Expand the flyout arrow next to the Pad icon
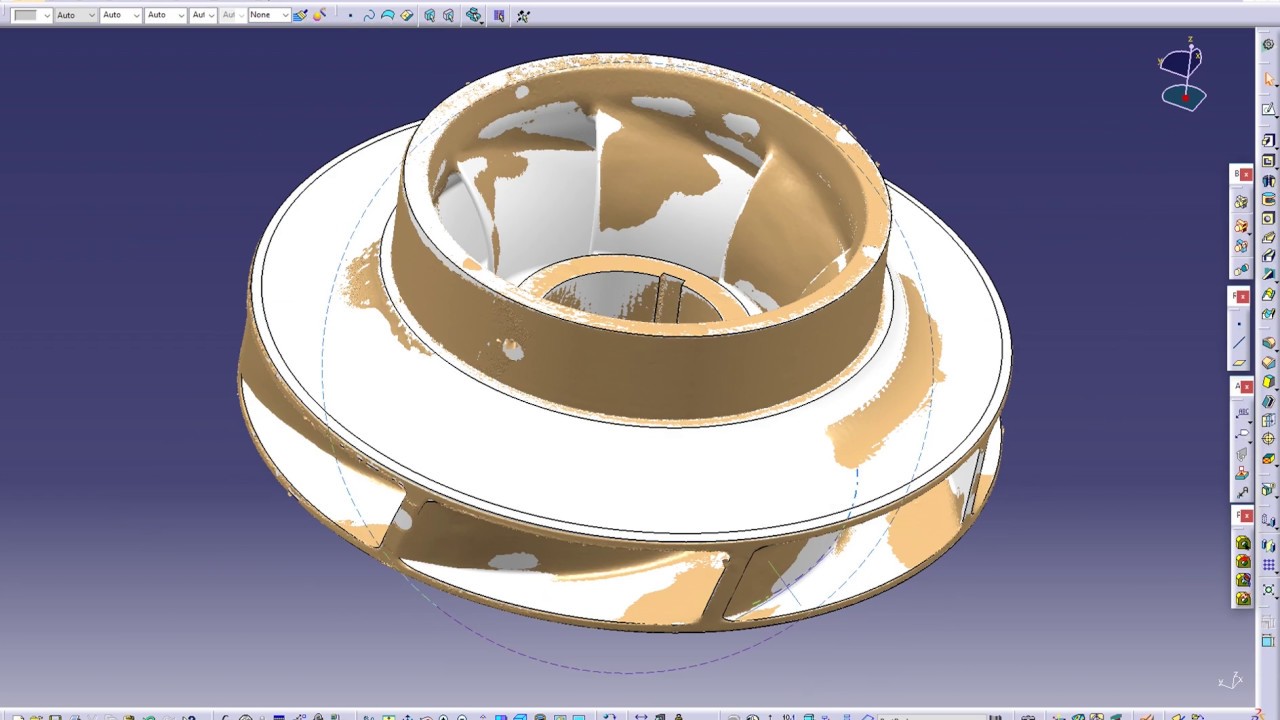 point(1276,147)
